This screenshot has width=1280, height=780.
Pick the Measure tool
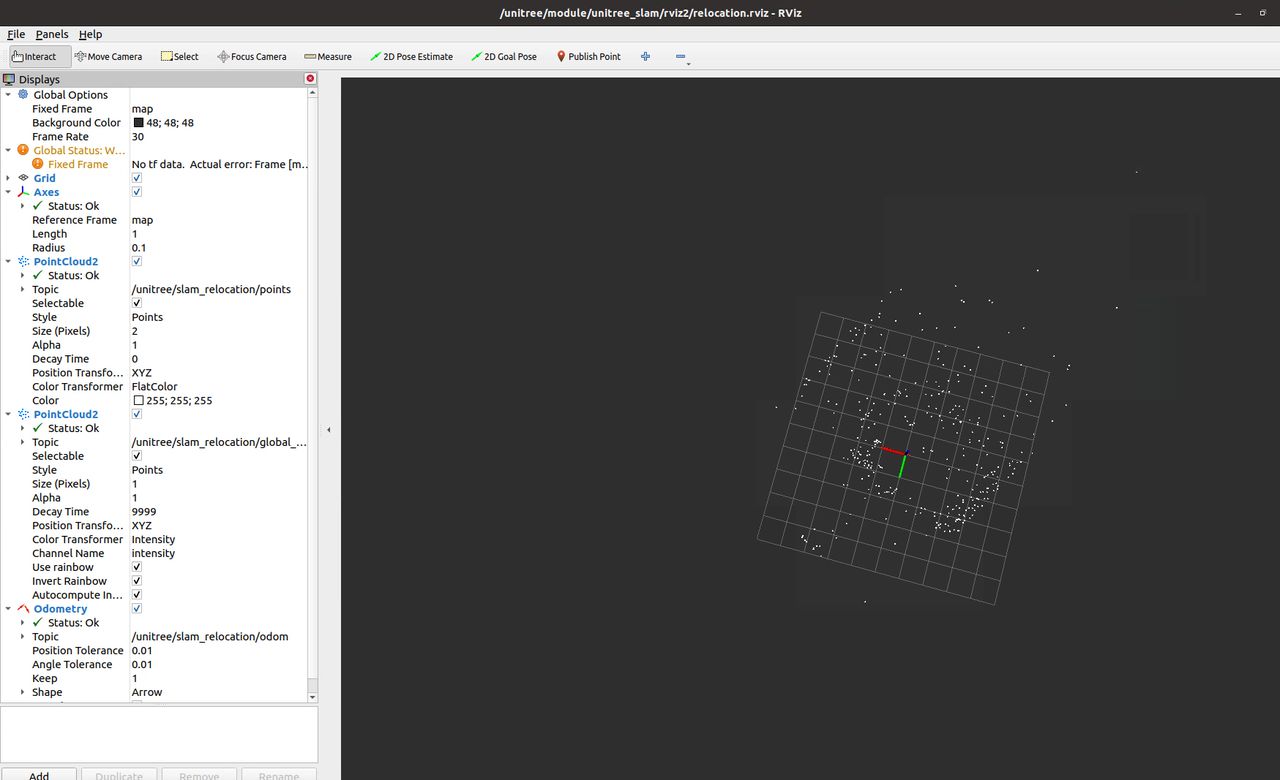coord(328,57)
